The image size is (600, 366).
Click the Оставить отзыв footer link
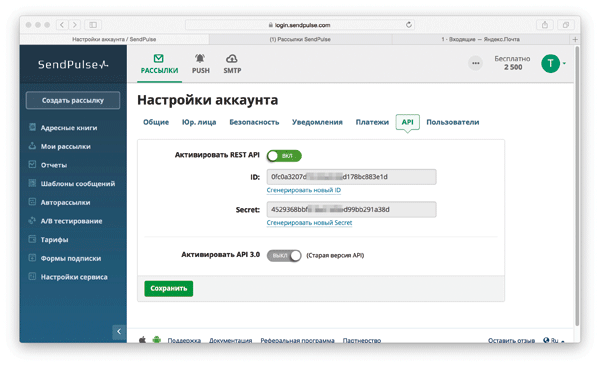click(x=511, y=340)
